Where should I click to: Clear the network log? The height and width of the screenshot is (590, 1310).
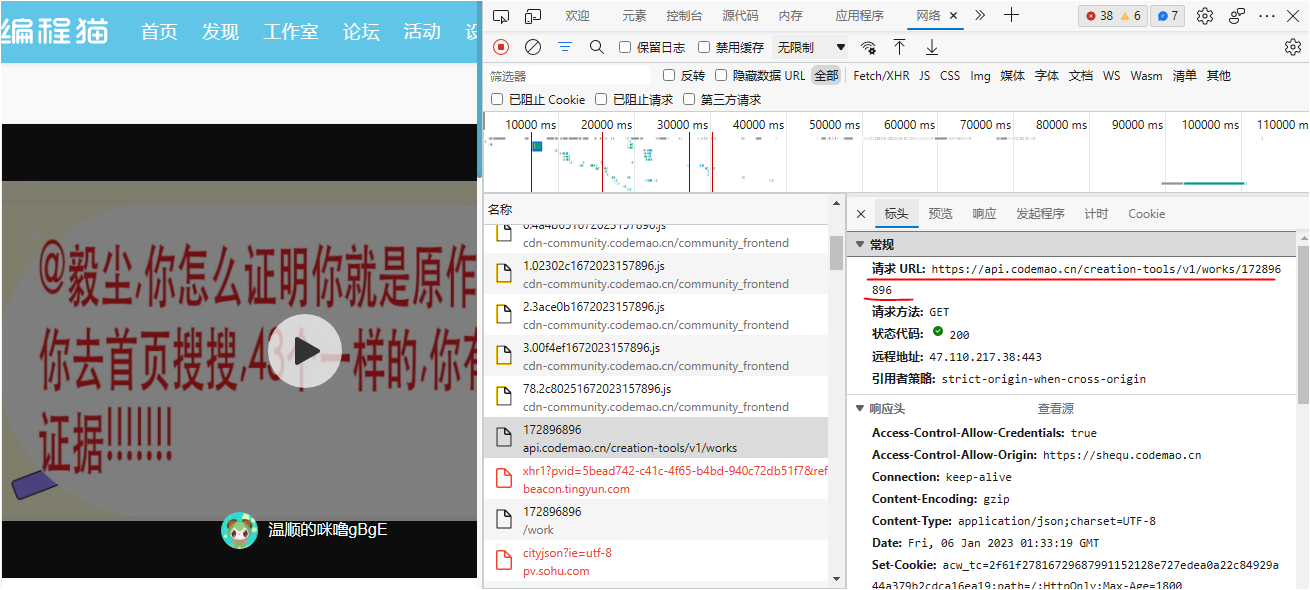pos(533,47)
